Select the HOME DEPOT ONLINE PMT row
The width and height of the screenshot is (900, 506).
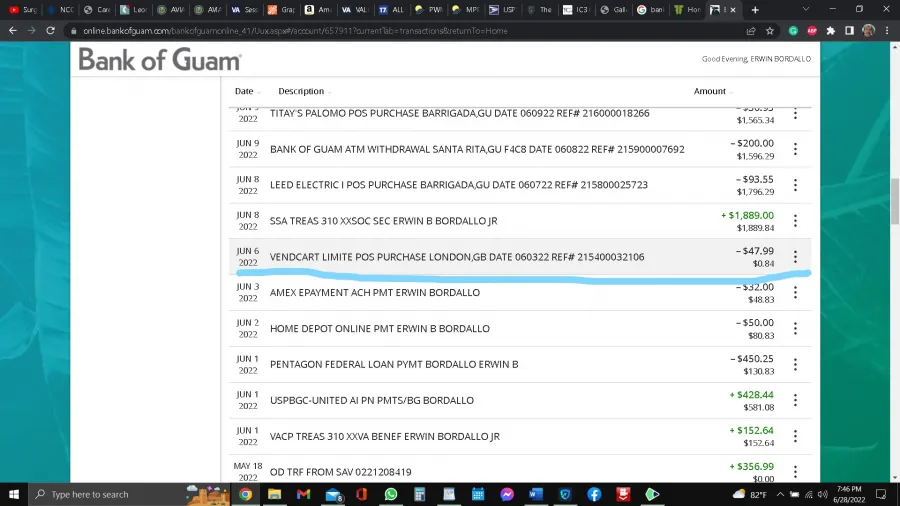tap(520, 328)
